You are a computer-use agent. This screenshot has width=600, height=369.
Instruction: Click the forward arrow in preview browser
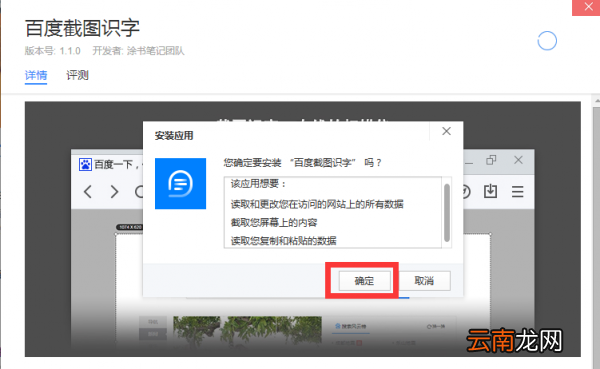point(114,191)
